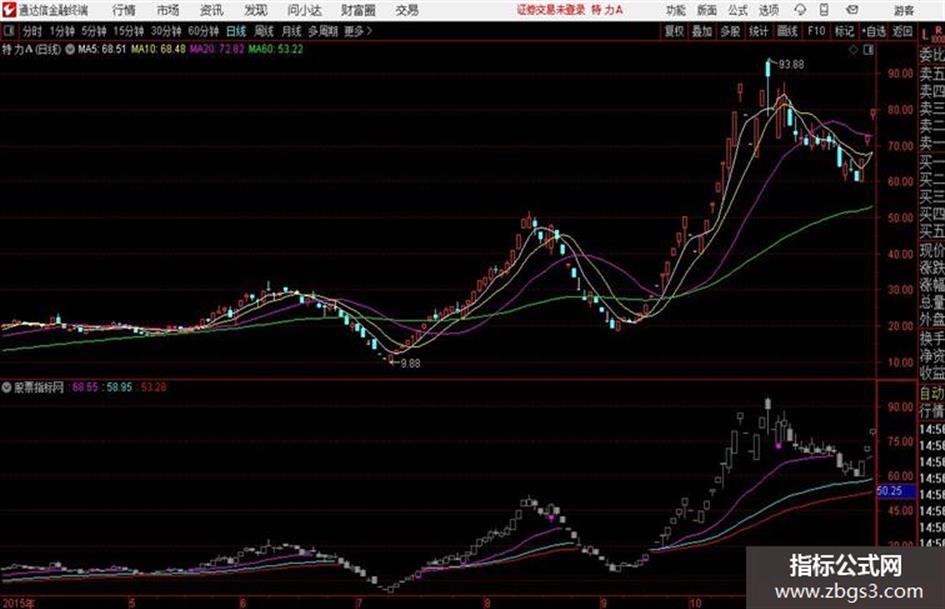The width and height of the screenshot is (945, 609).
Task: Expand MA settings arrow beside 特力A(日线)
Action: [x=70, y=49]
